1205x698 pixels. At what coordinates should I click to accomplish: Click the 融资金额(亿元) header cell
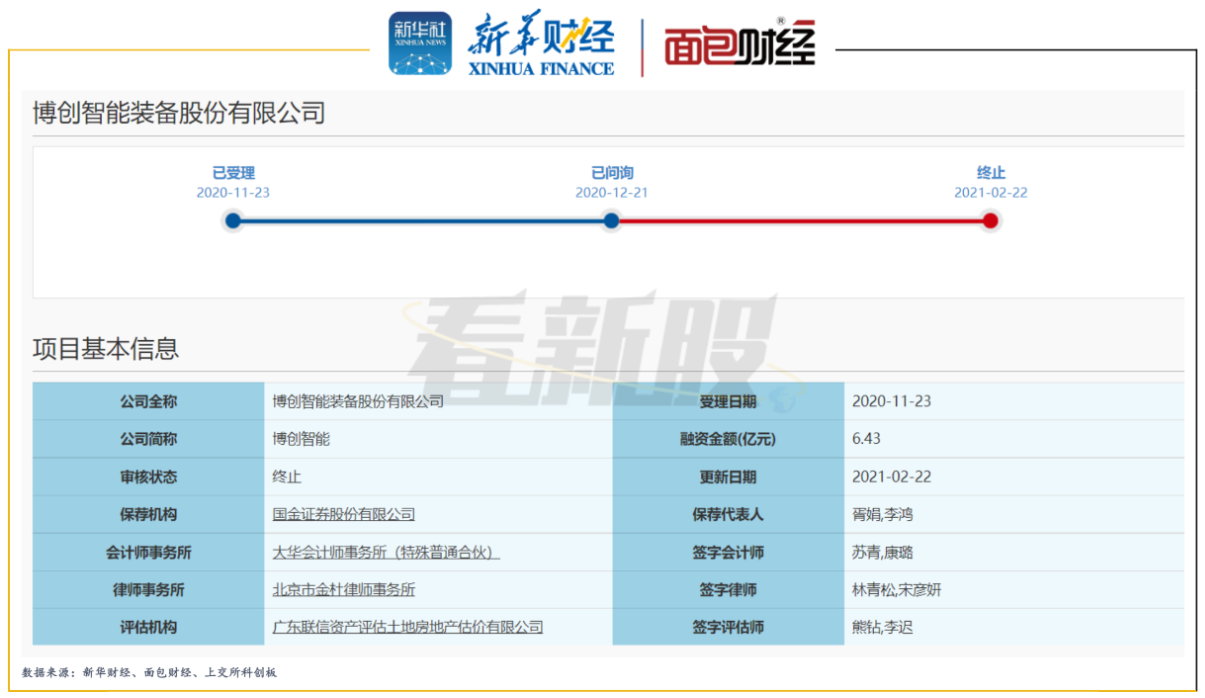728,439
